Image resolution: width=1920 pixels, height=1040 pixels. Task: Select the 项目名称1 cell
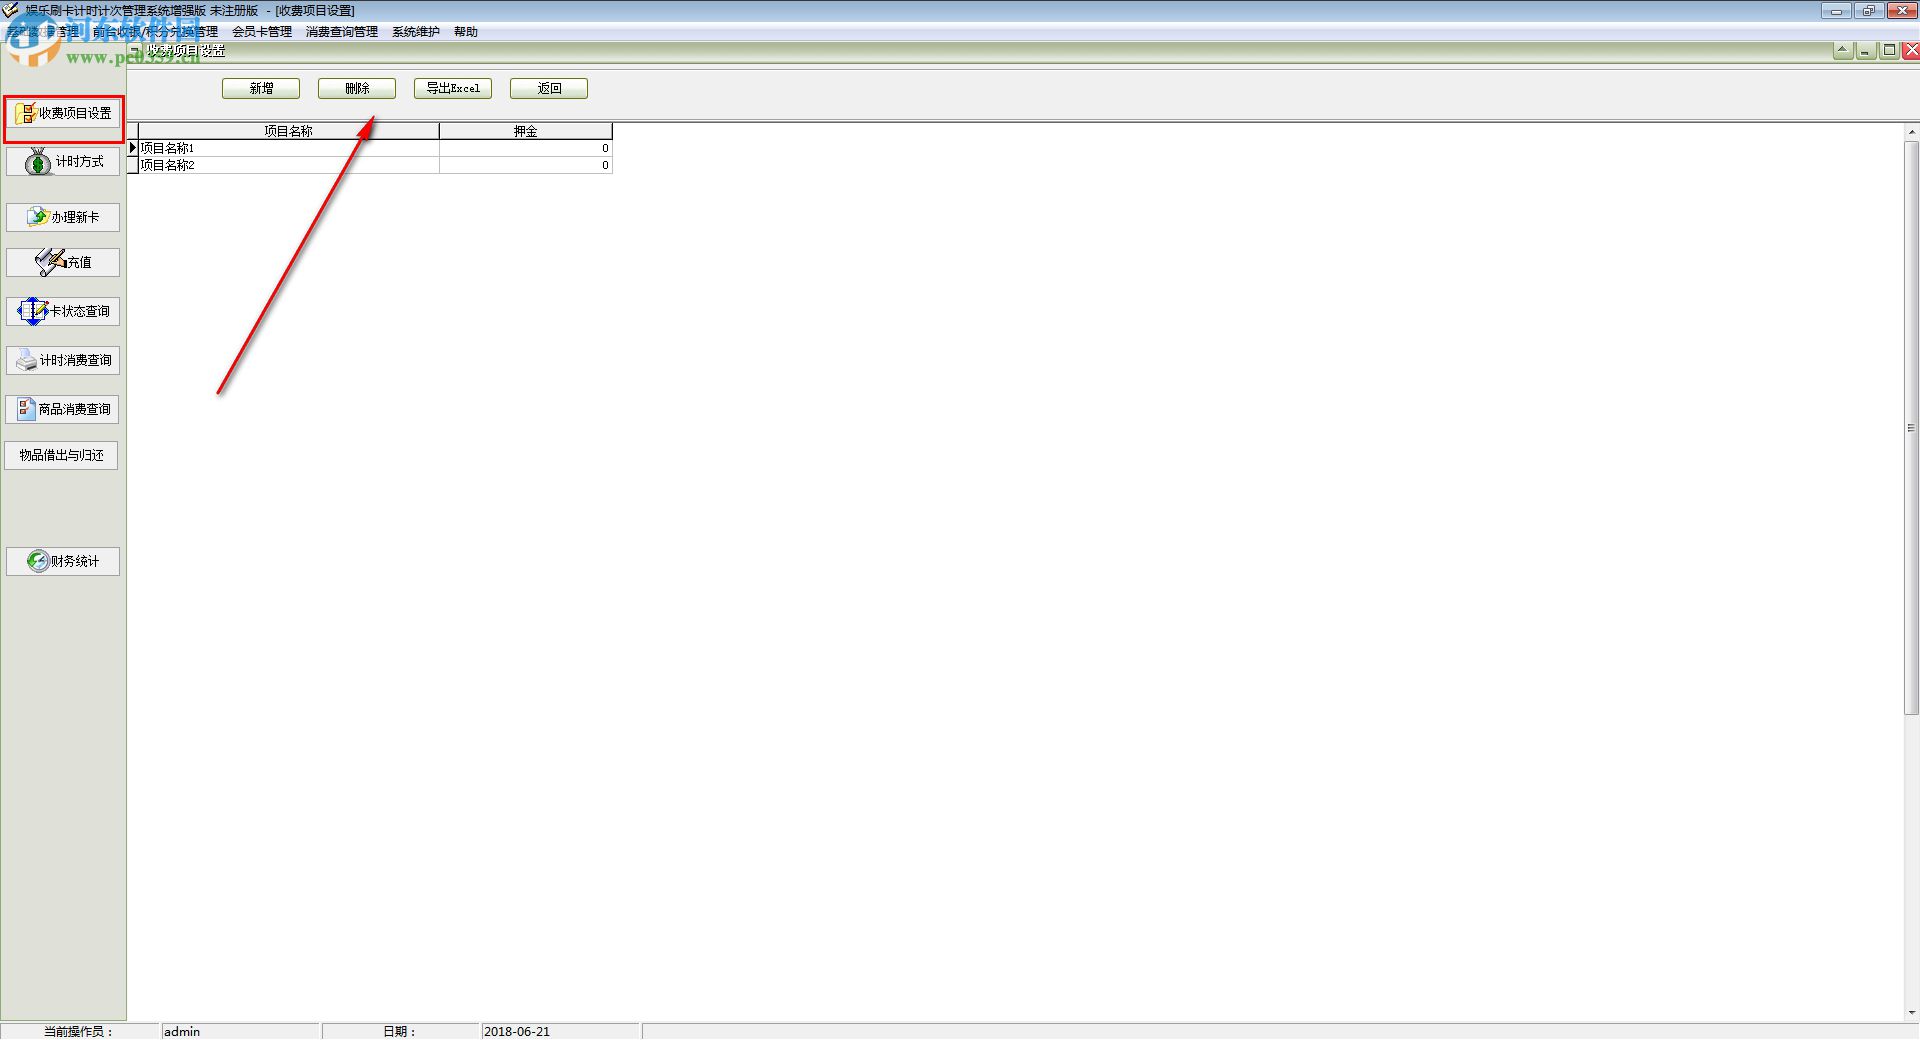(289, 148)
